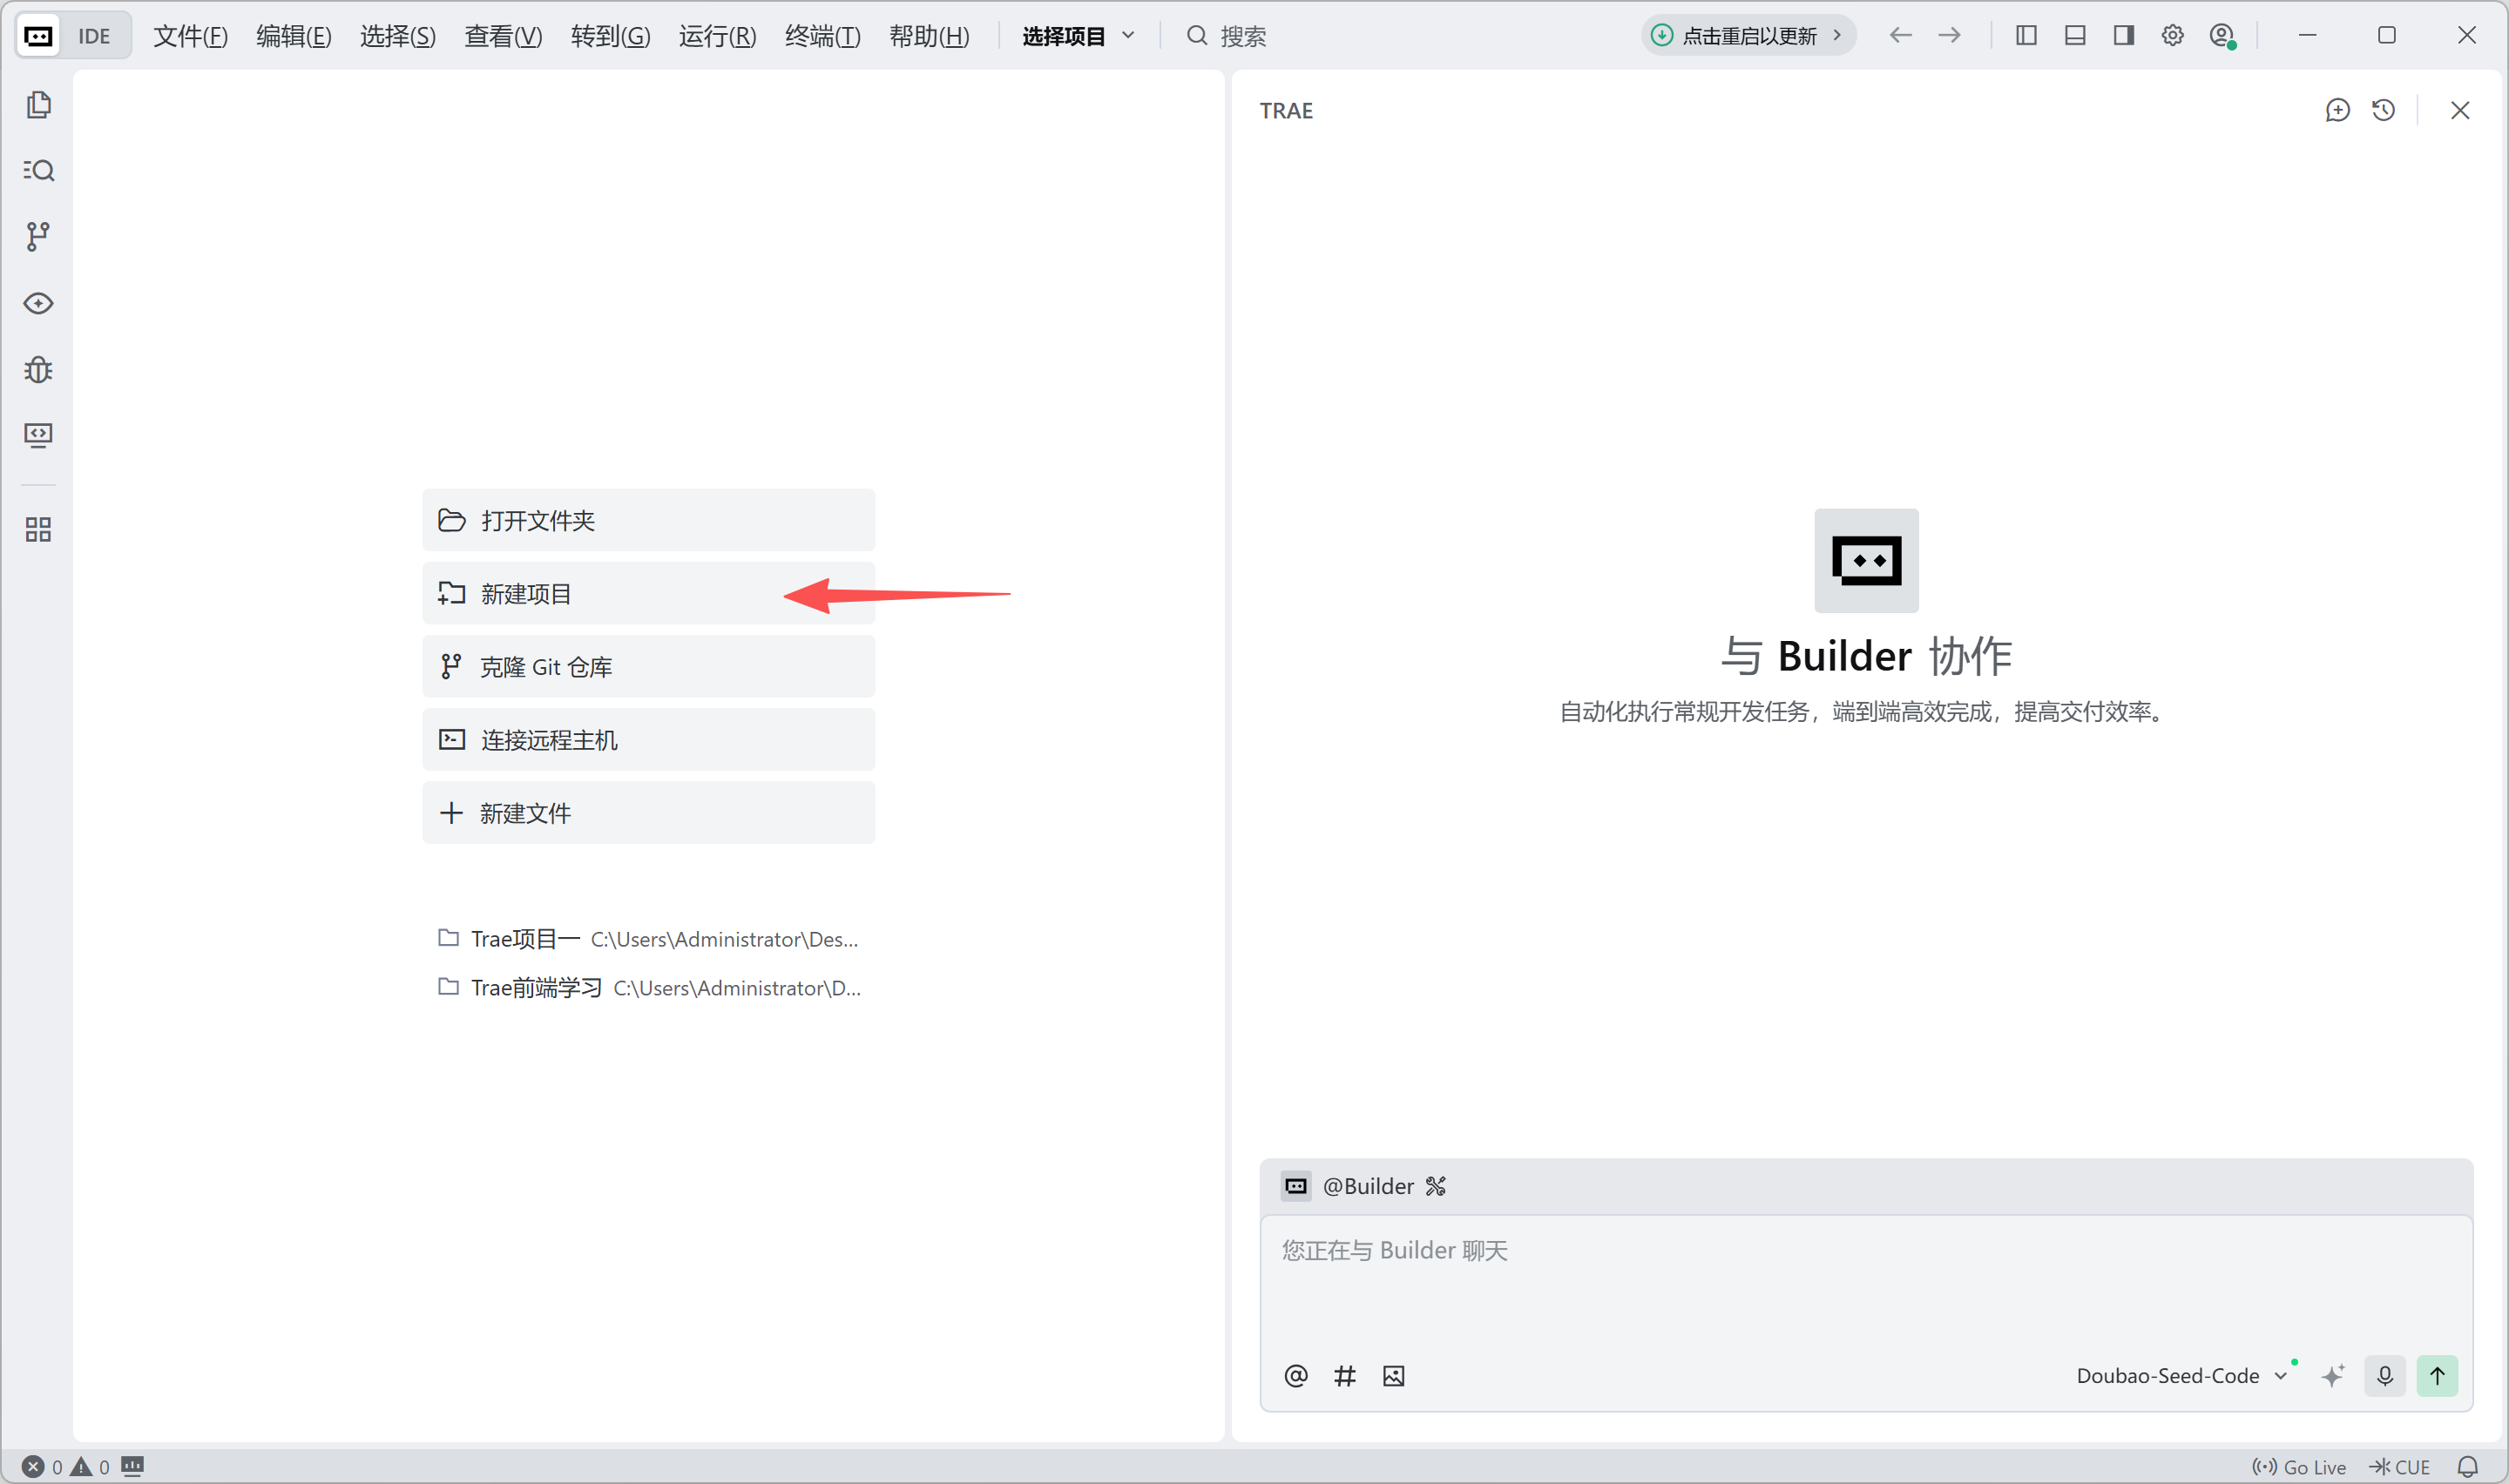Toggle the right secondary sidebar

[x=2124, y=35]
